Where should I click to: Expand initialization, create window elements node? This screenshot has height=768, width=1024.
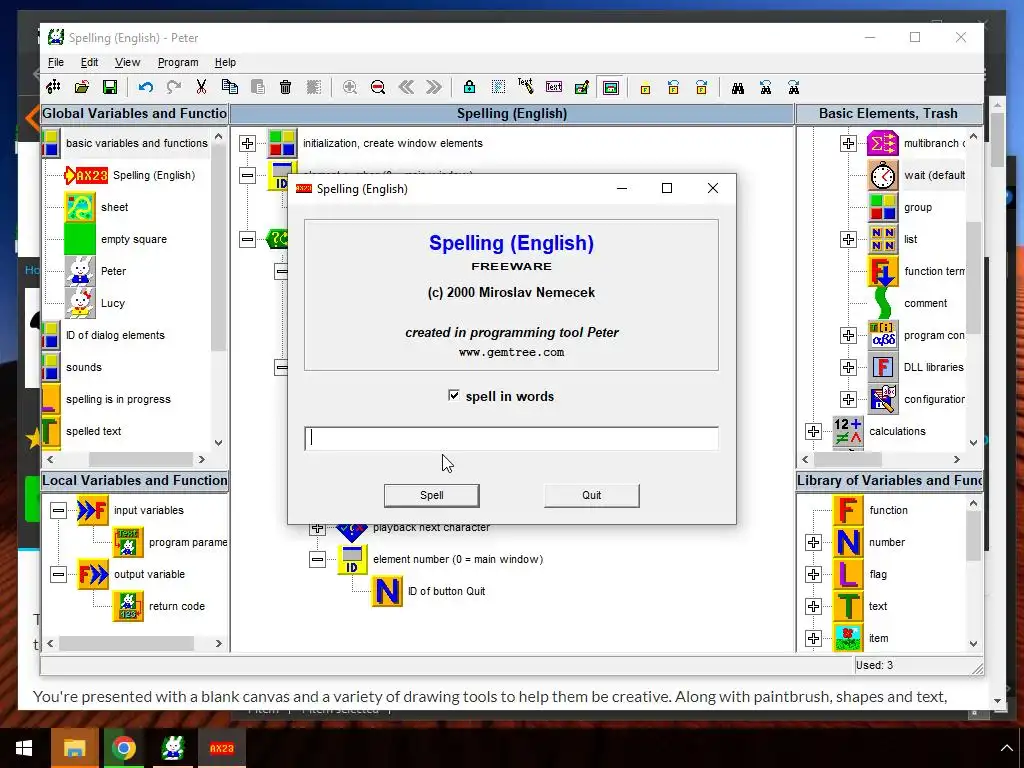pyautogui.click(x=248, y=143)
